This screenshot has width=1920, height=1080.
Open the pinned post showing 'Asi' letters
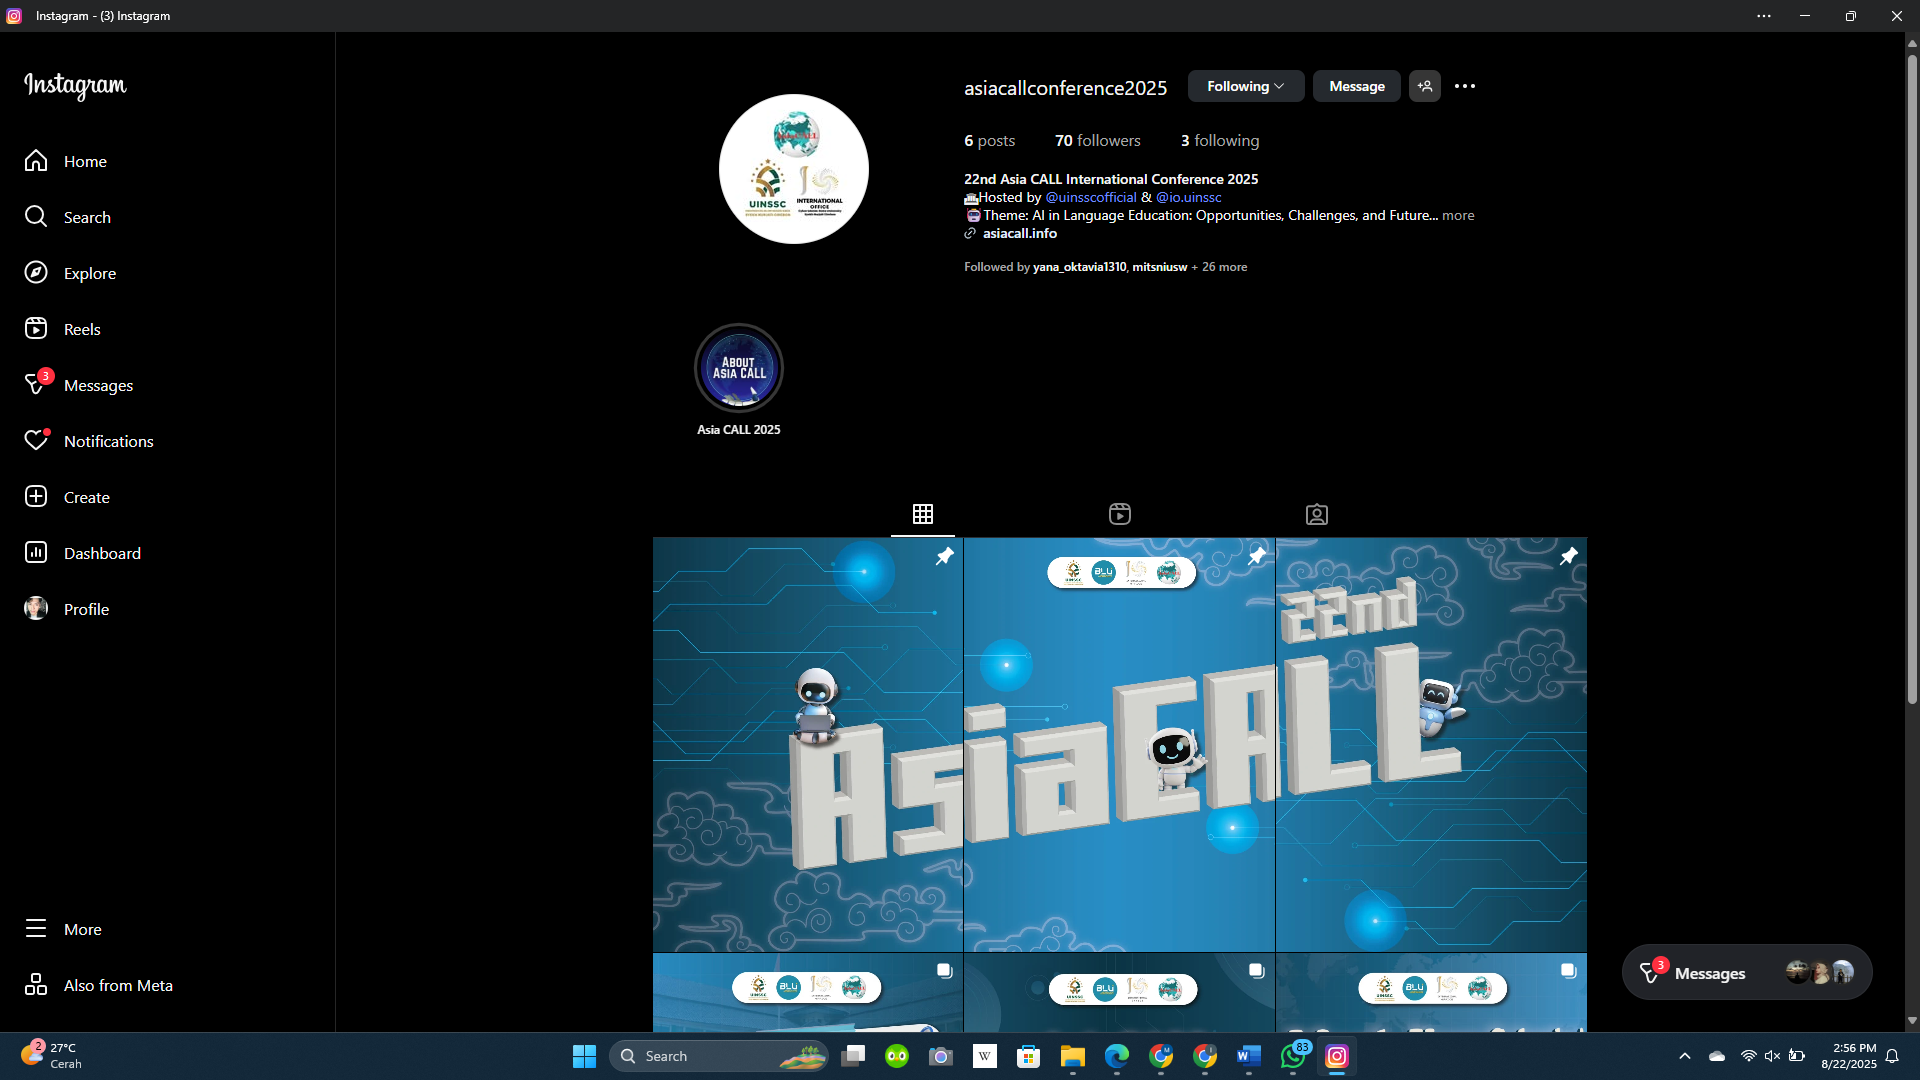point(808,745)
